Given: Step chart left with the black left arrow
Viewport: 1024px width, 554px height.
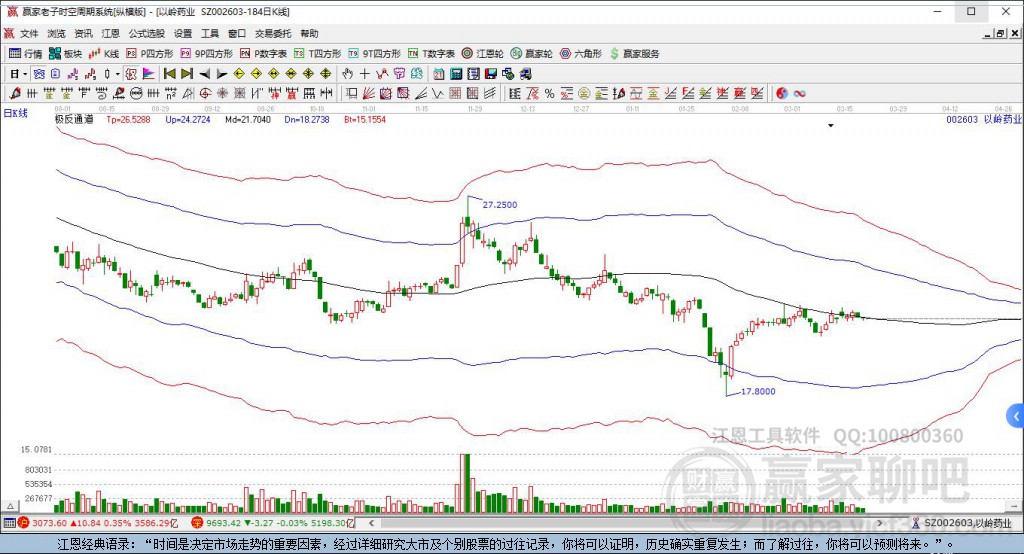Looking at the screenshot, I should [204, 74].
